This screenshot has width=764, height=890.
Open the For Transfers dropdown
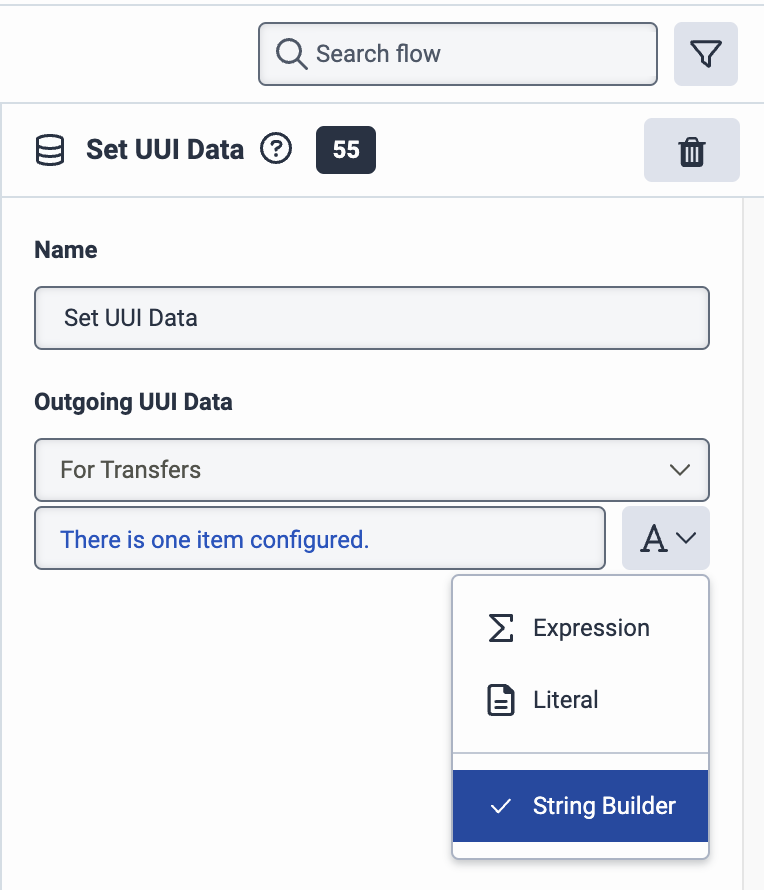(371, 470)
